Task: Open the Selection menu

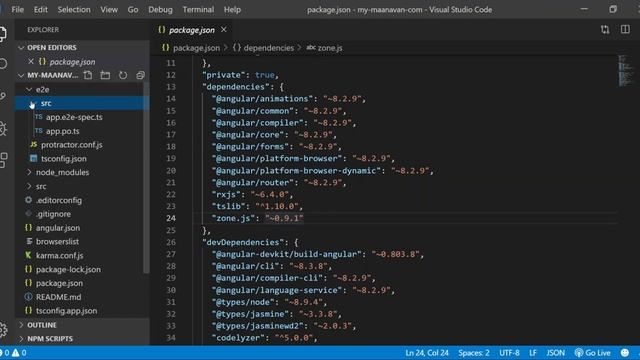Action: tap(74, 9)
